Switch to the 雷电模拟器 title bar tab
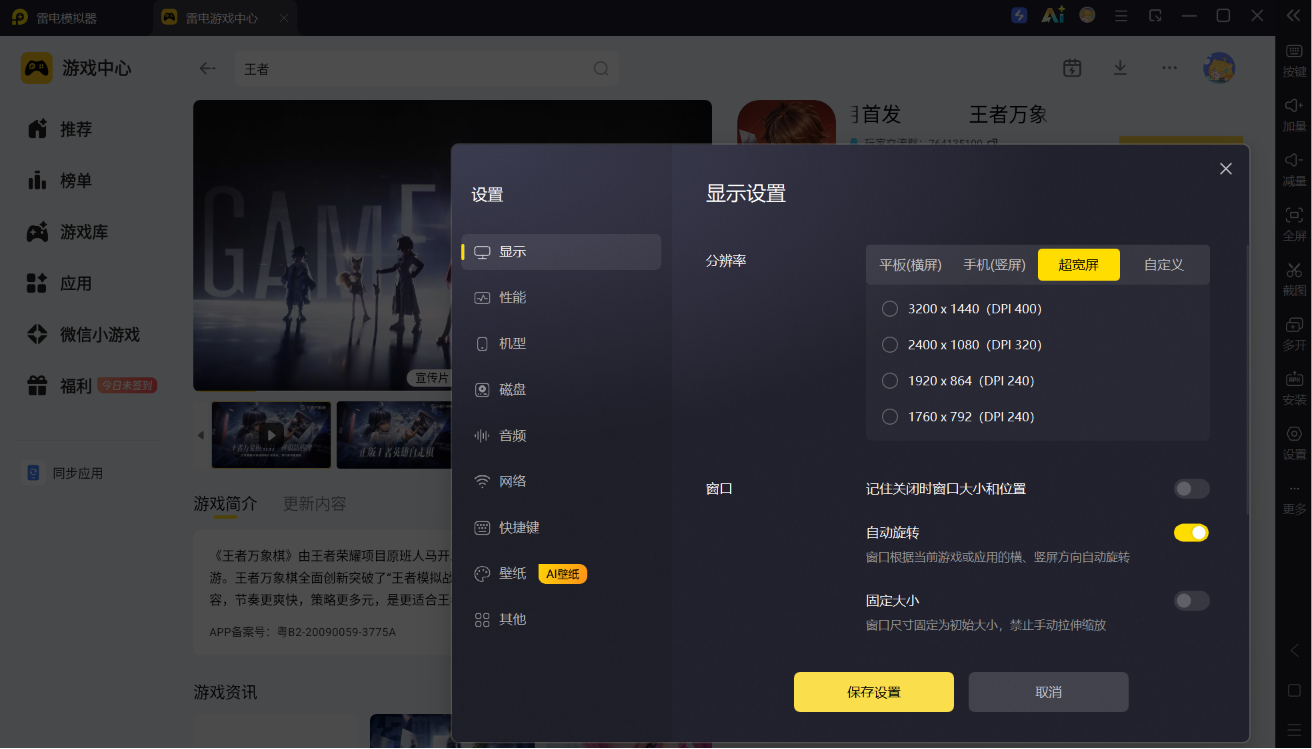 [55, 17]
